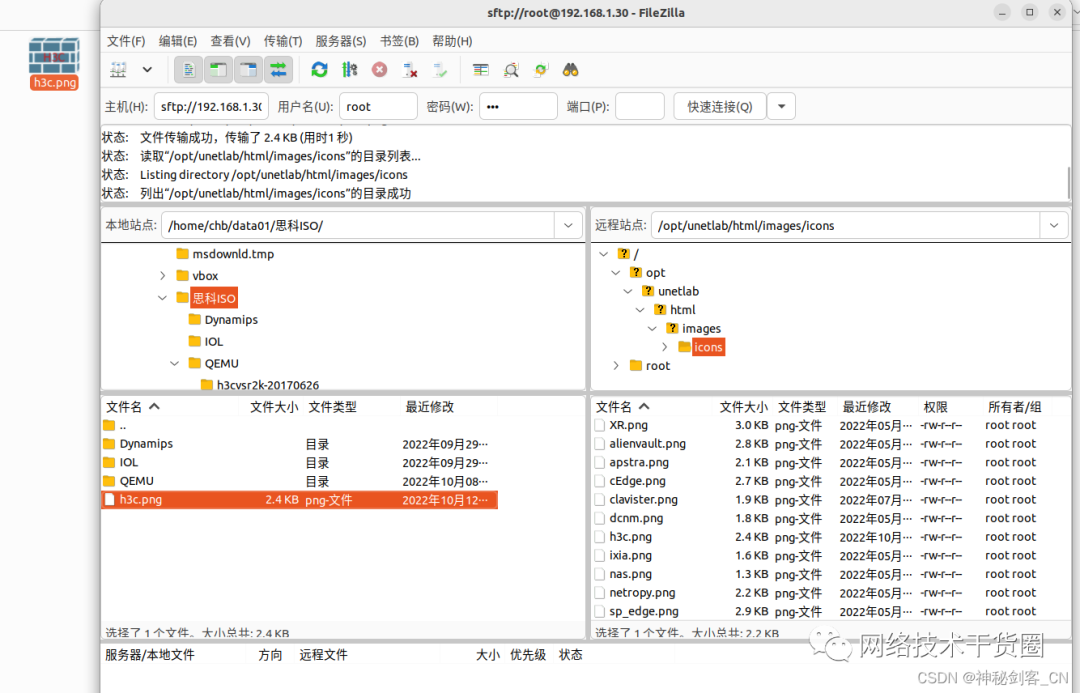This screenshot has height=693, width=1080.
Task: Collapse the QEMU folder in local tree
Action: [174, 363]
